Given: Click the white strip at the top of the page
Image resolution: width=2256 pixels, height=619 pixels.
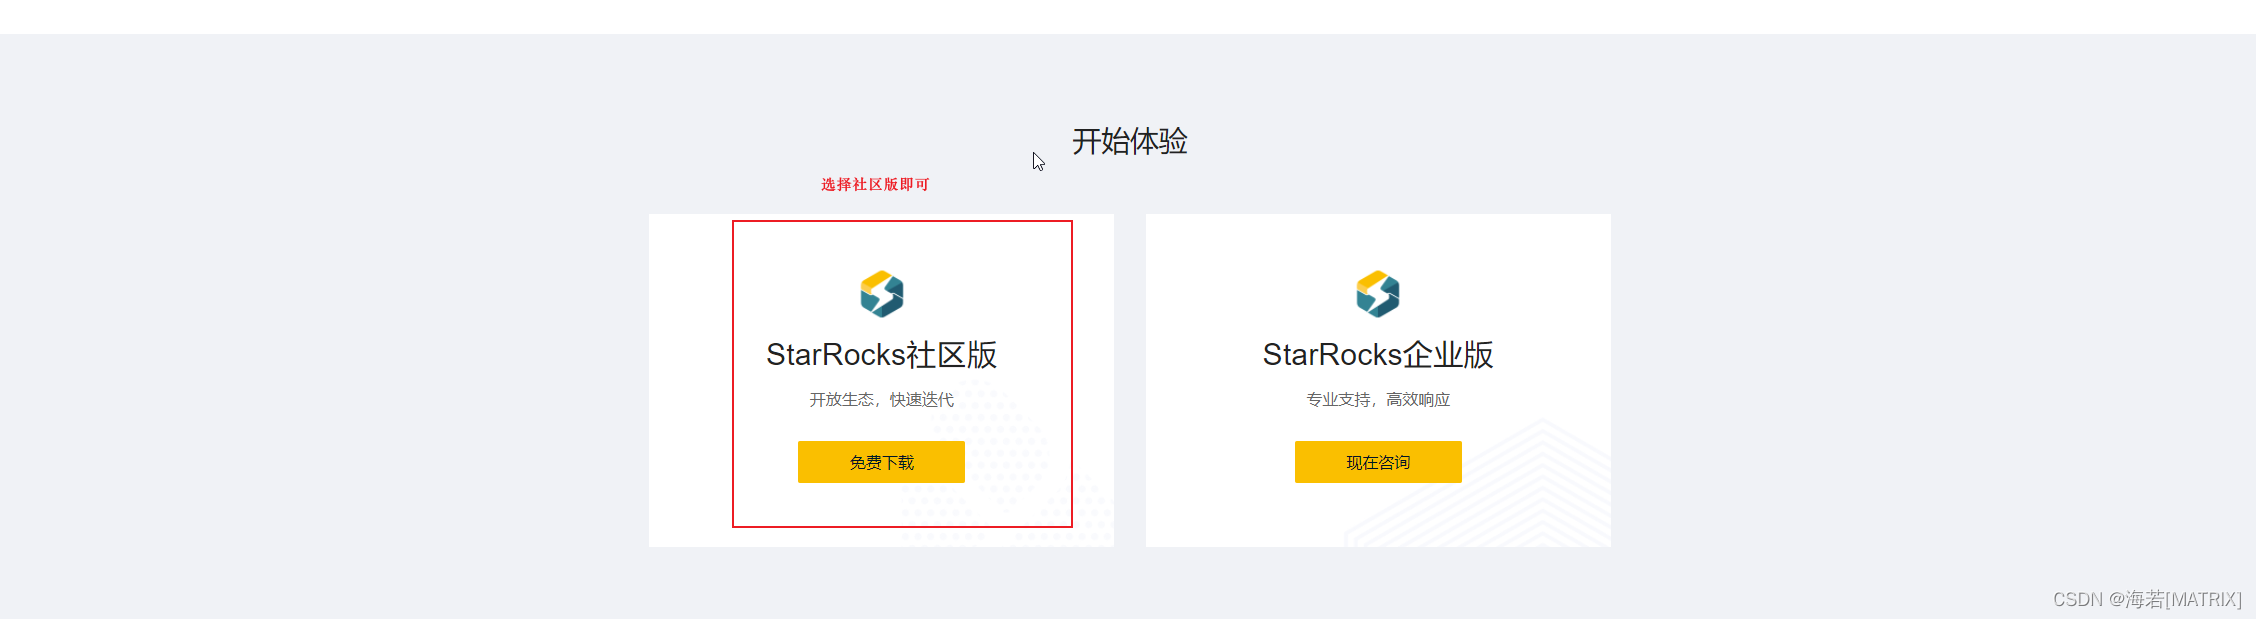Looking at the screenshot, I should pos(1128,16).
